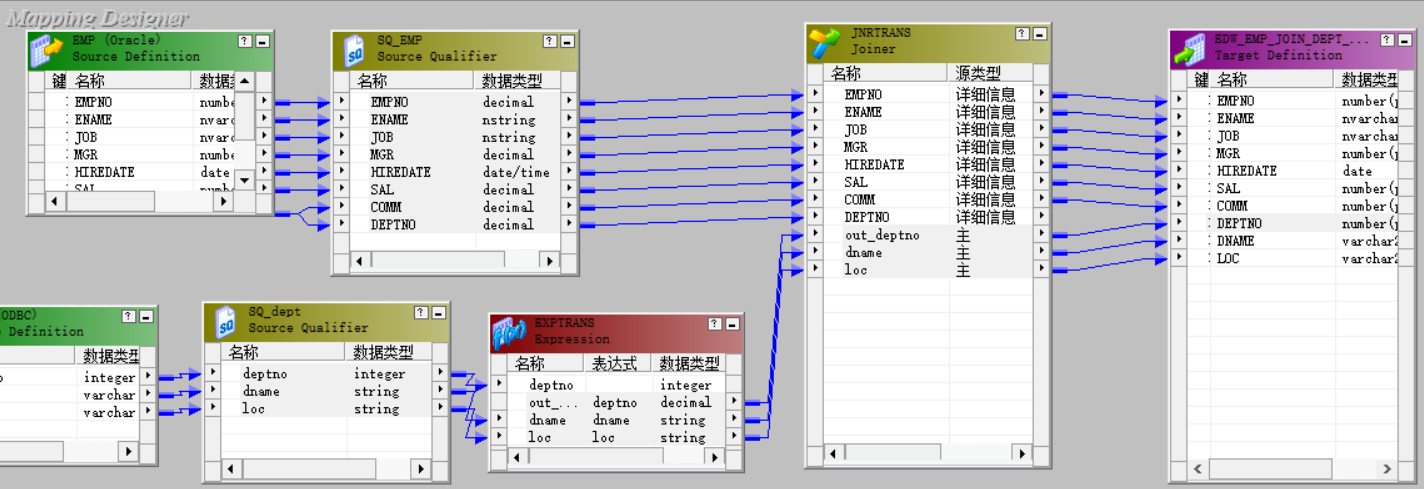Select HIREDATE row in SQ_EMP
Viewport: 1424px width, 489px height.
455,172
